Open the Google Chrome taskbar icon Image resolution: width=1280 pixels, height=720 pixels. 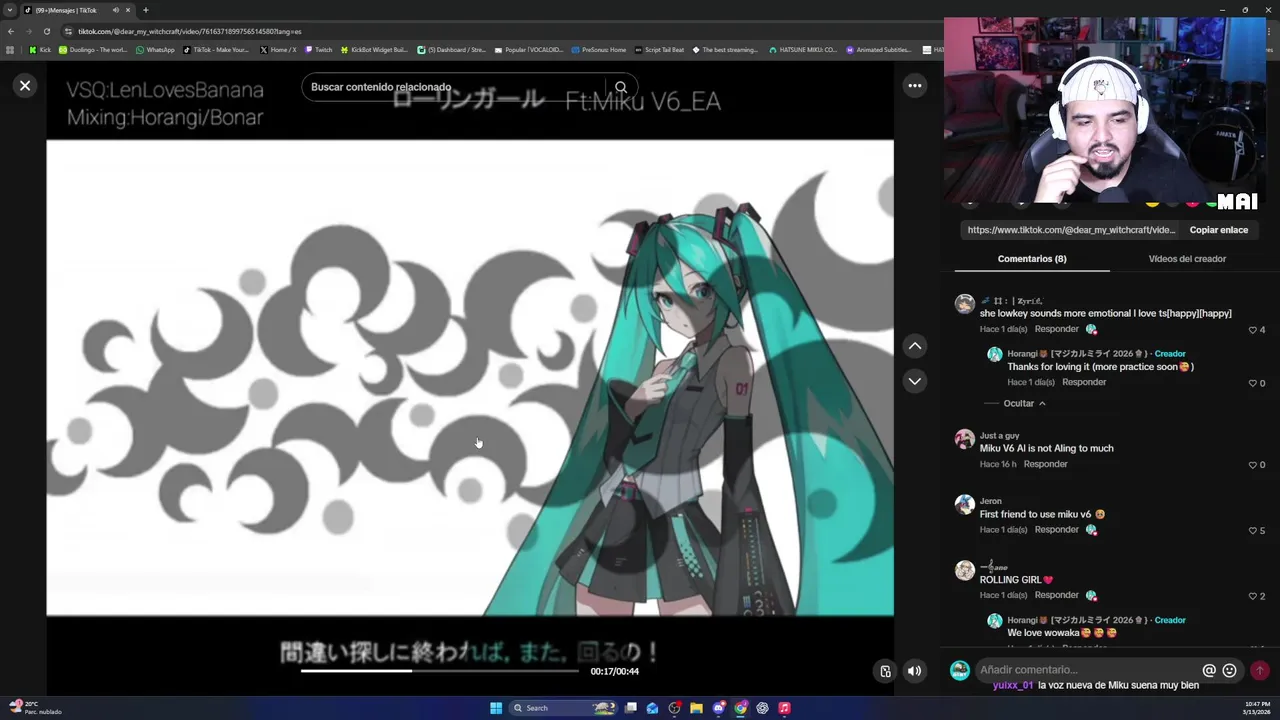[x=741, y=708]
